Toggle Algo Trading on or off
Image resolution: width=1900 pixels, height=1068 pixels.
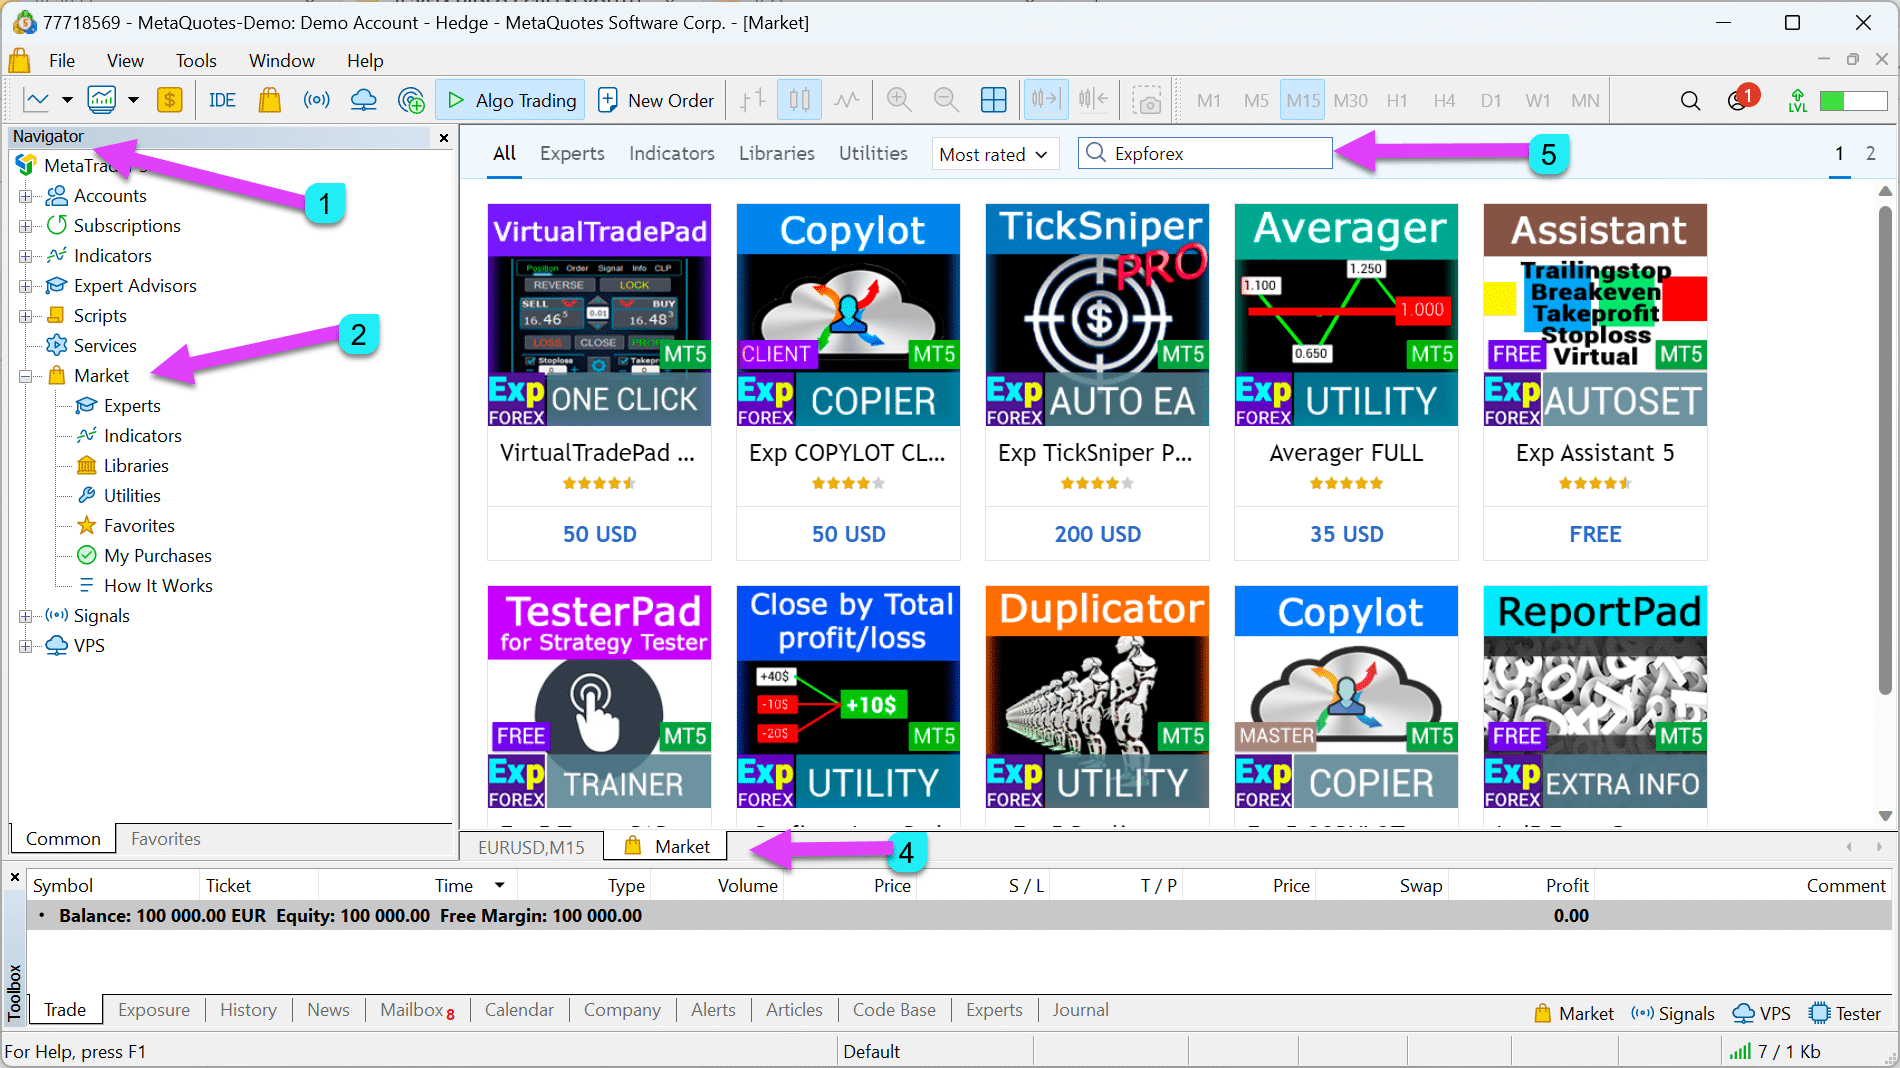click(511, 100)
